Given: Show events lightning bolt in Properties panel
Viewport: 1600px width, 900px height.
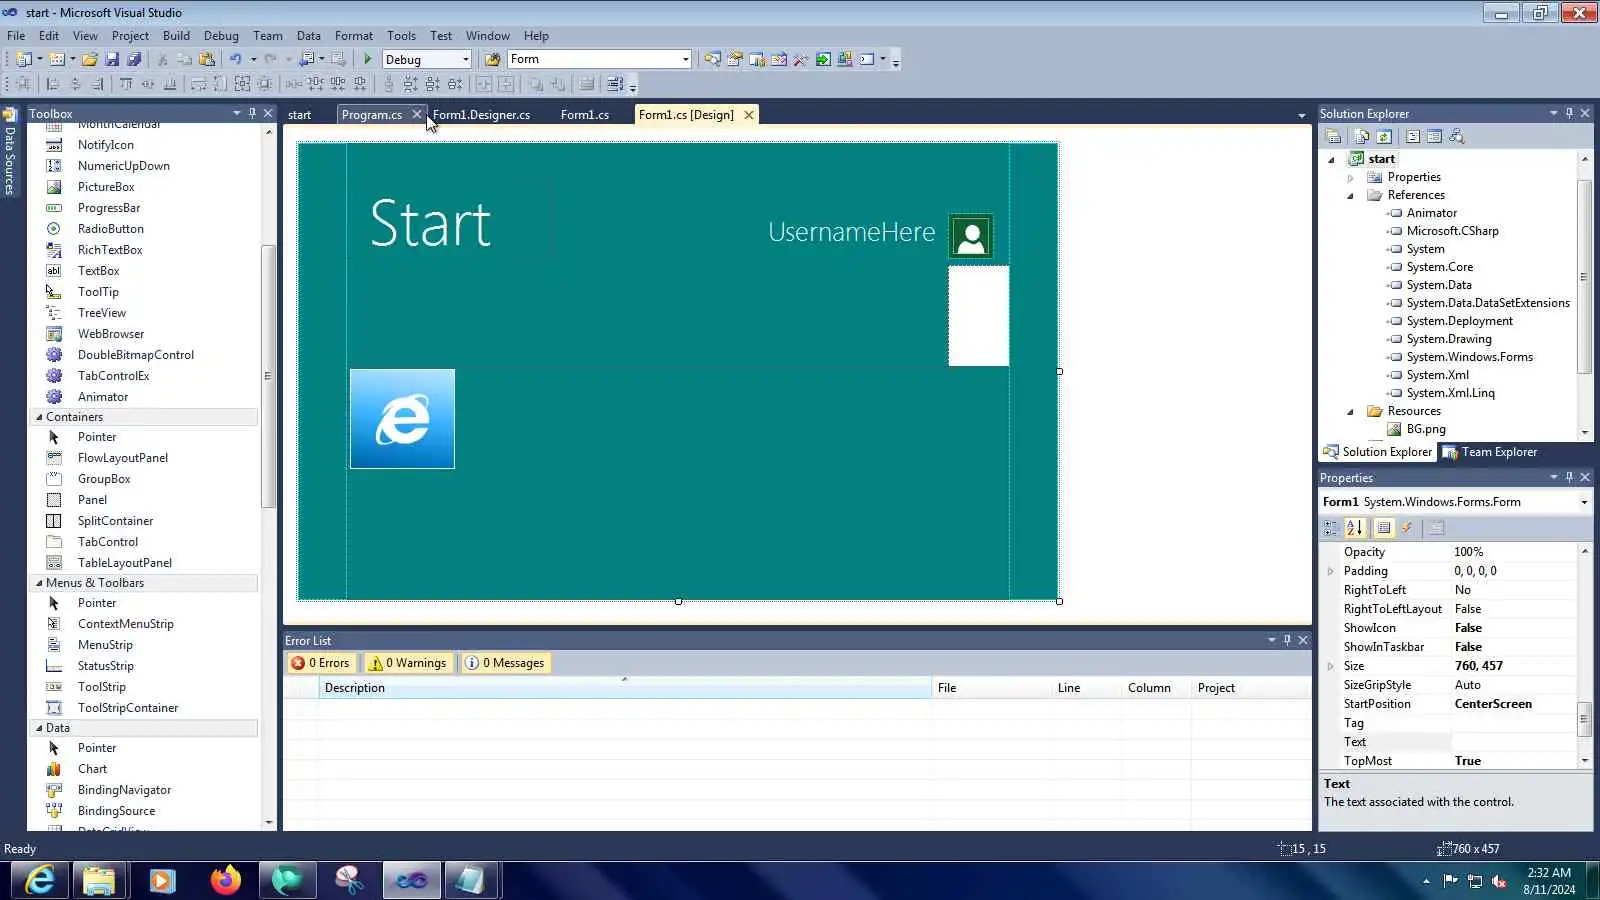Looking at the screenshot, I should tap(1407, 528).
